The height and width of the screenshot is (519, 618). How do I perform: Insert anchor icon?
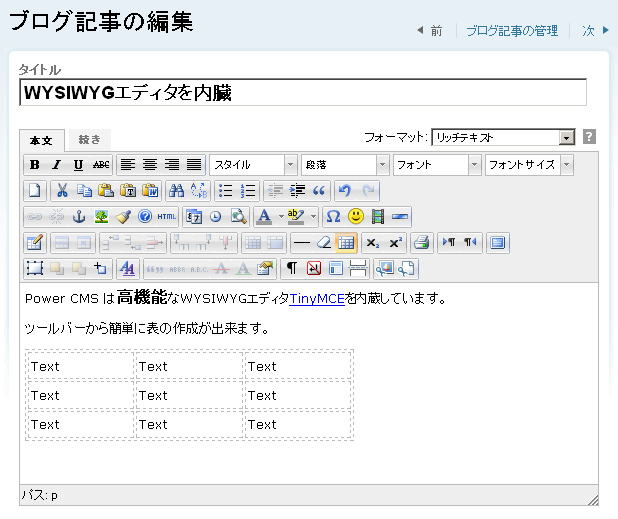click(79, 216)
